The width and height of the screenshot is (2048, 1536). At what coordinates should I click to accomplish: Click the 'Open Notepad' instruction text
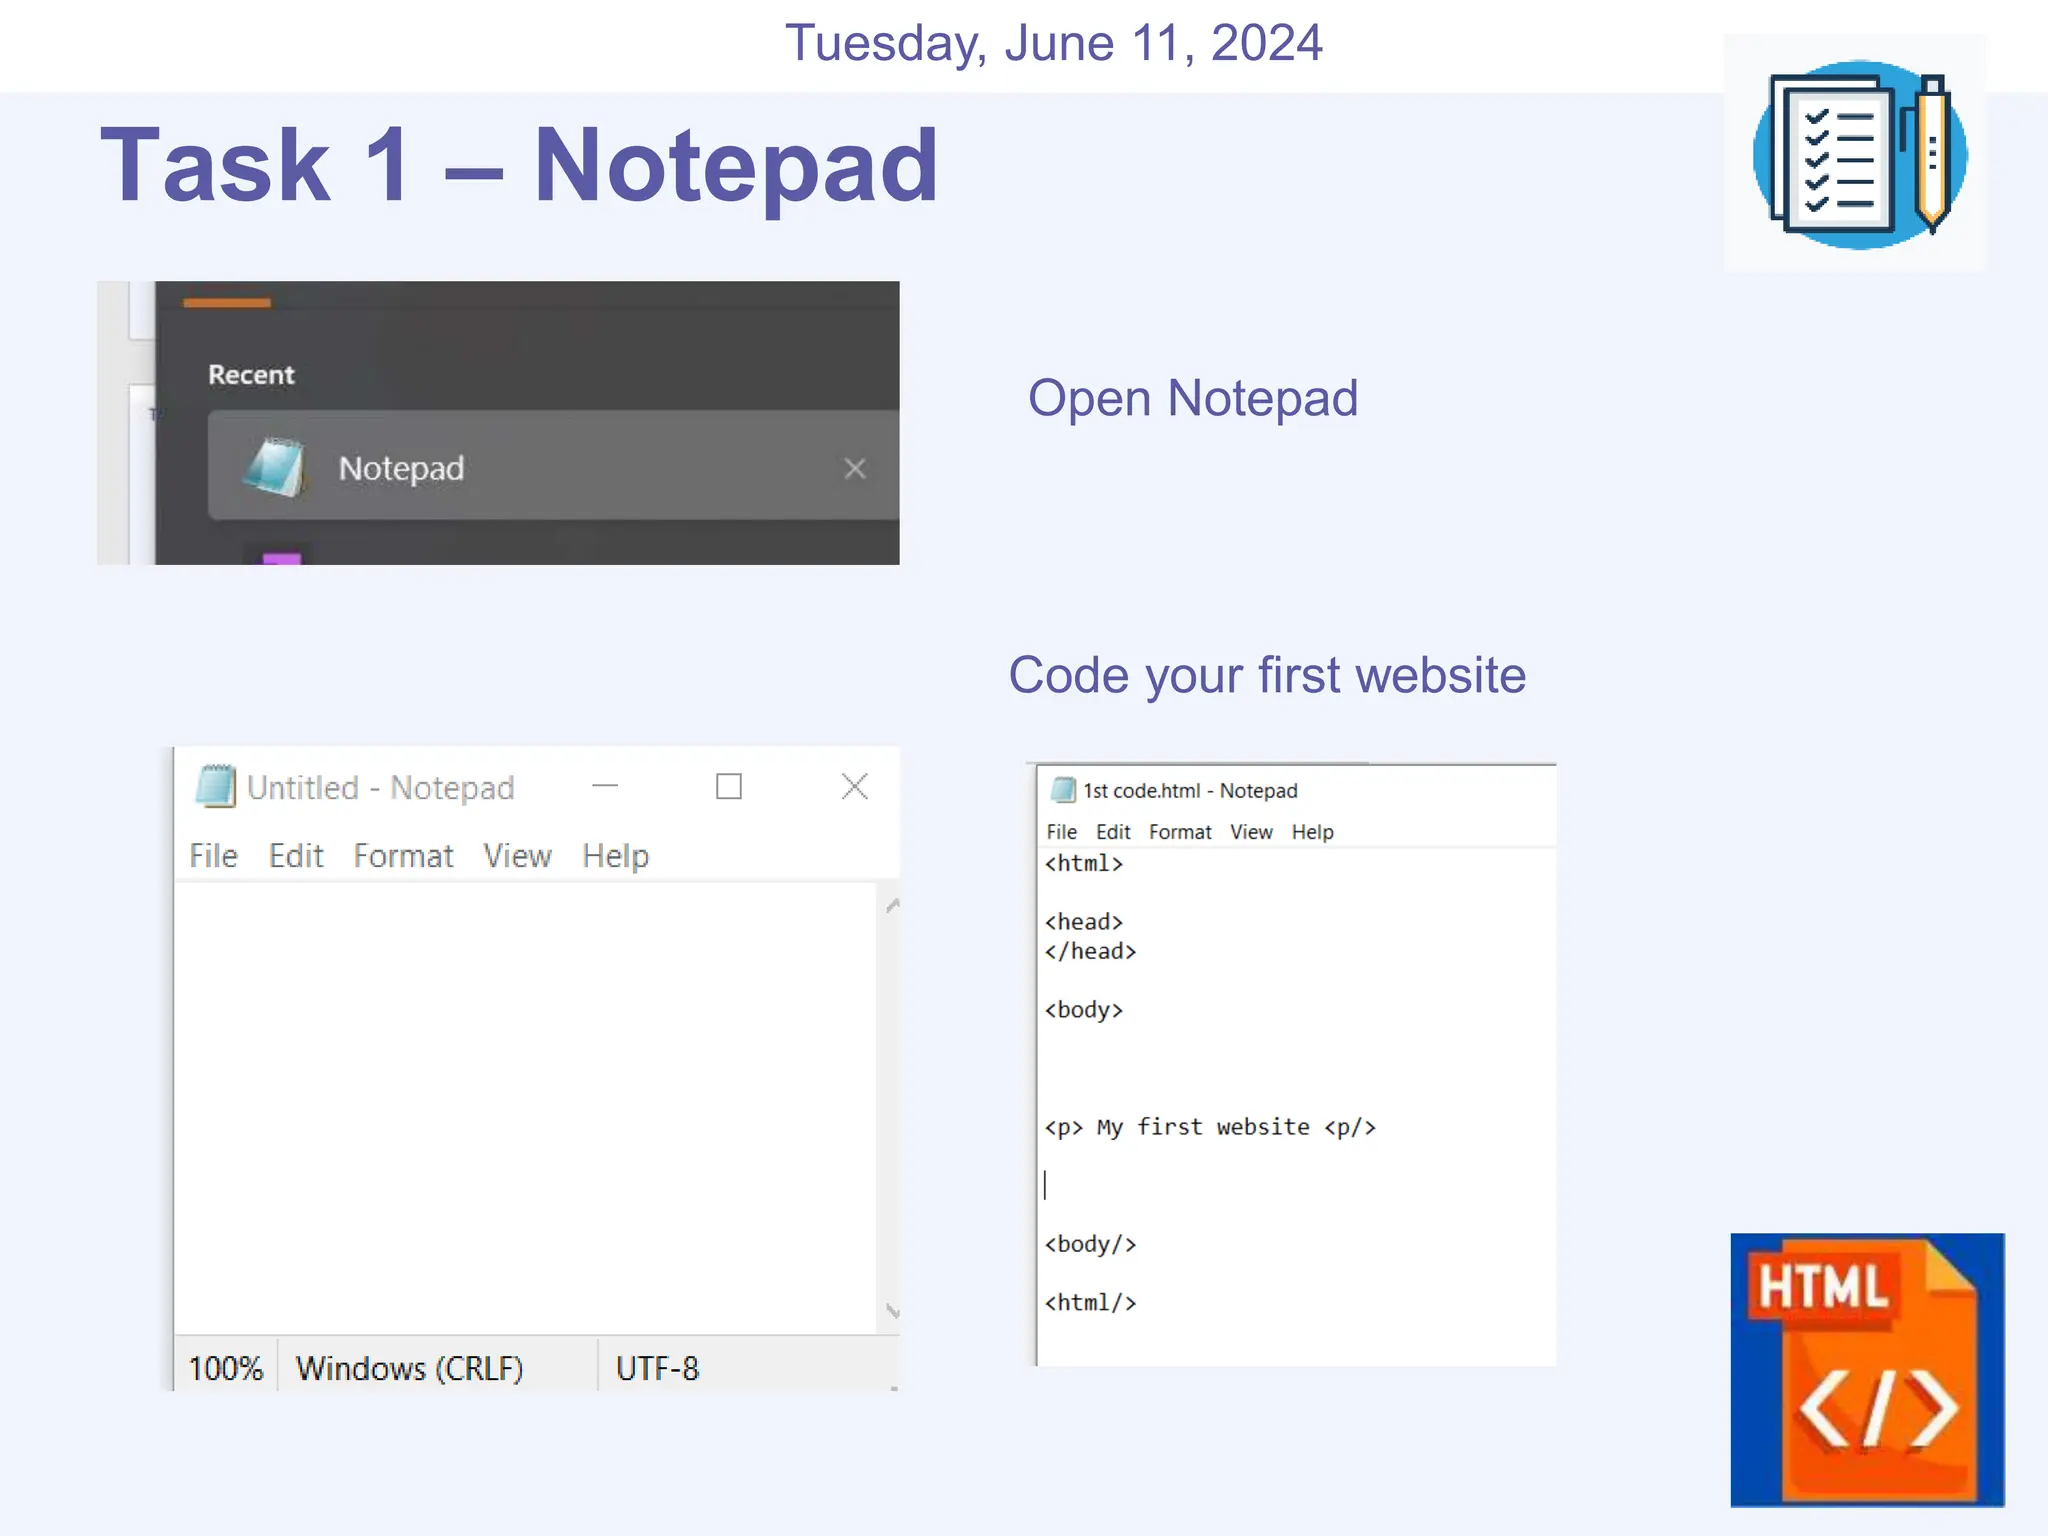click(x=1193, y=399)
